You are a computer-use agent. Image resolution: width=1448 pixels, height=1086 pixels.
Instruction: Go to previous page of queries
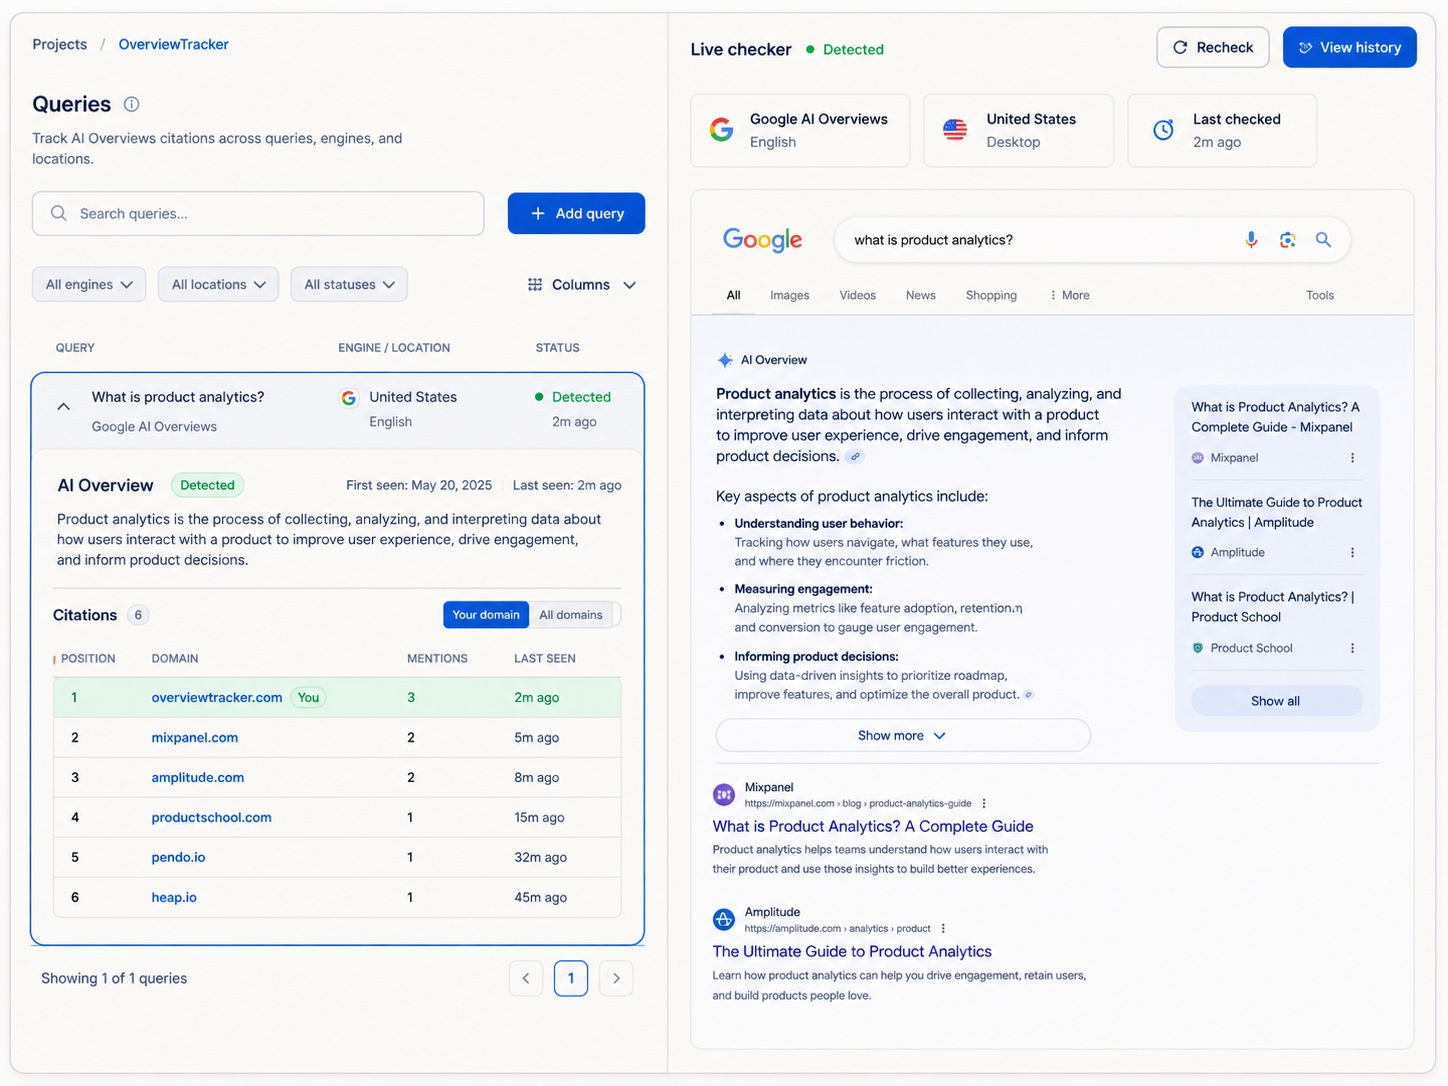tap(526, 978)
